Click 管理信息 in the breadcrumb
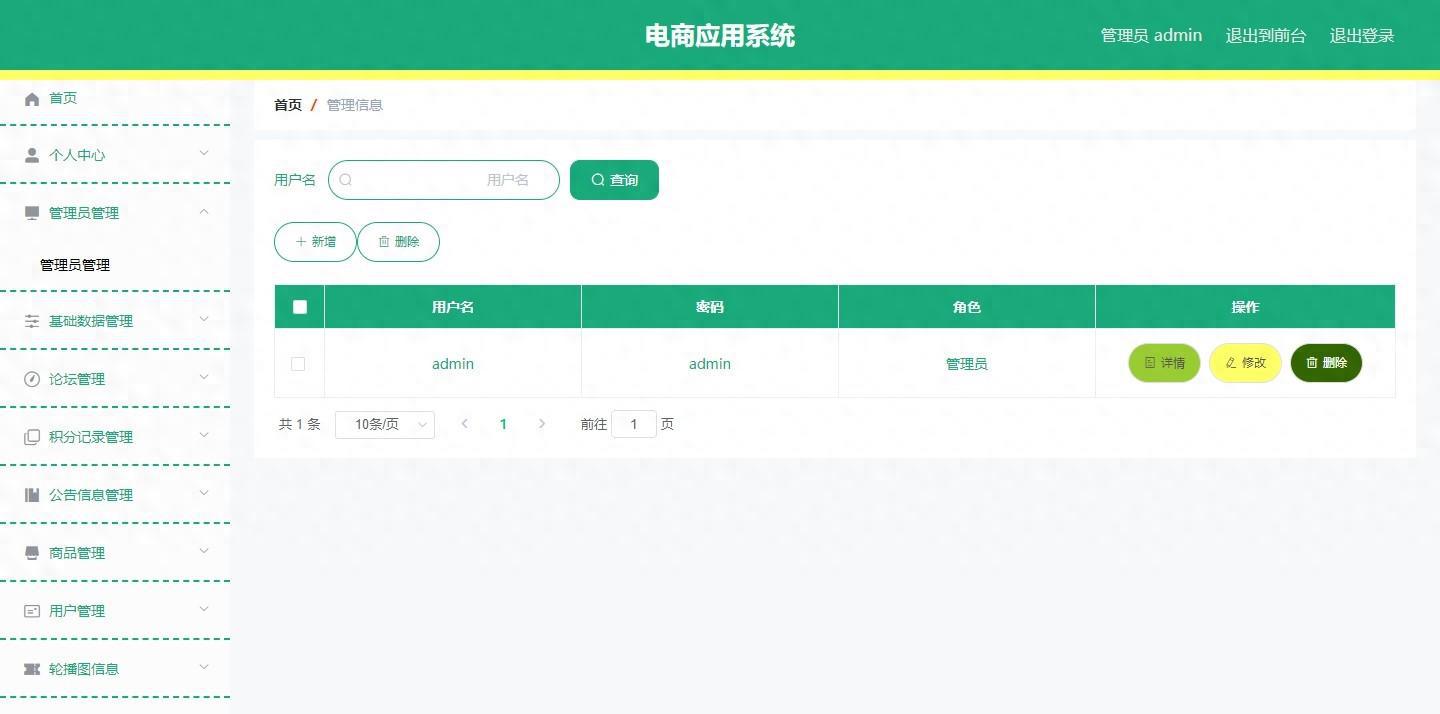 (355, 105)
